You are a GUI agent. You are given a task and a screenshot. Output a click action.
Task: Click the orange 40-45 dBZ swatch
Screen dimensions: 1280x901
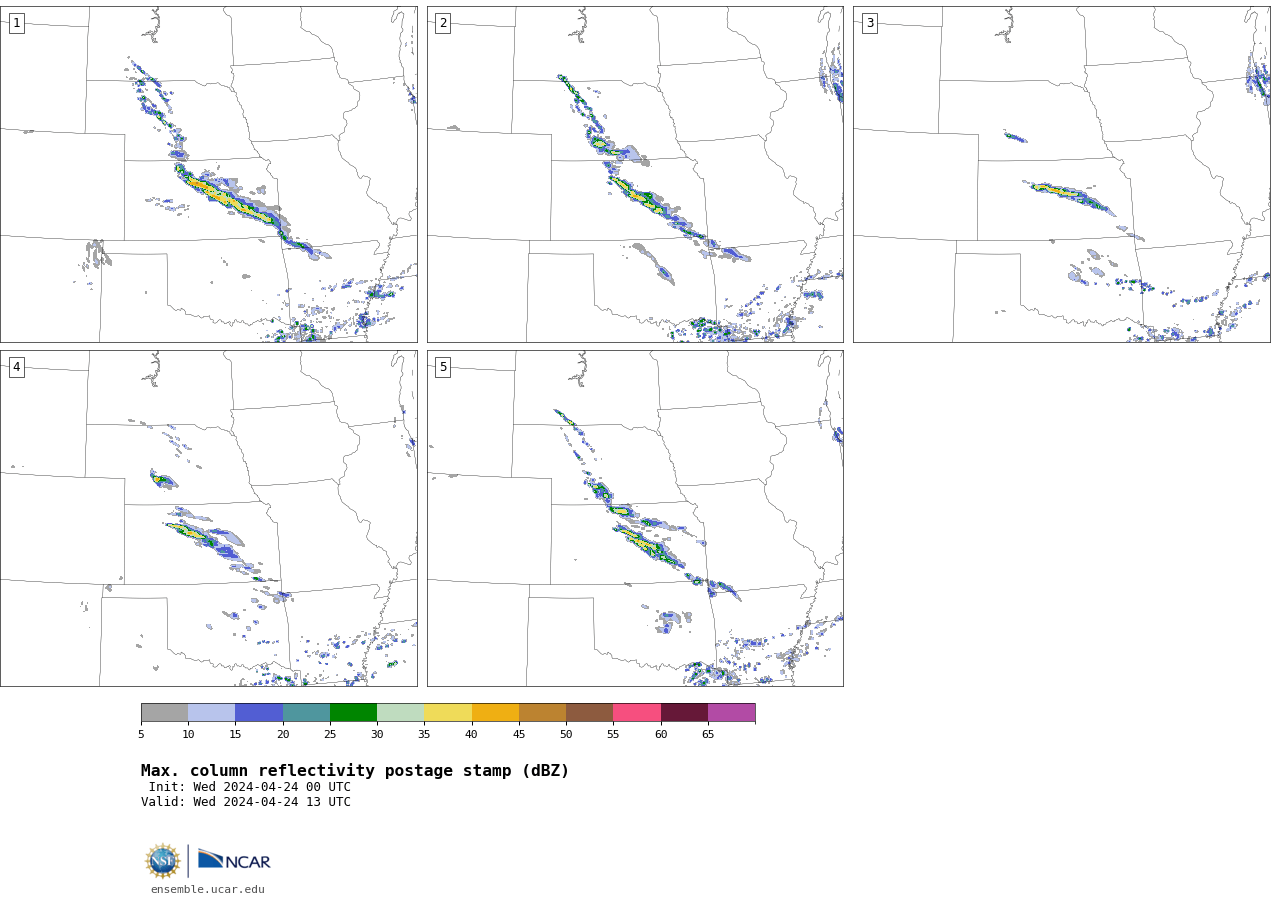click(x=495, y=712)
